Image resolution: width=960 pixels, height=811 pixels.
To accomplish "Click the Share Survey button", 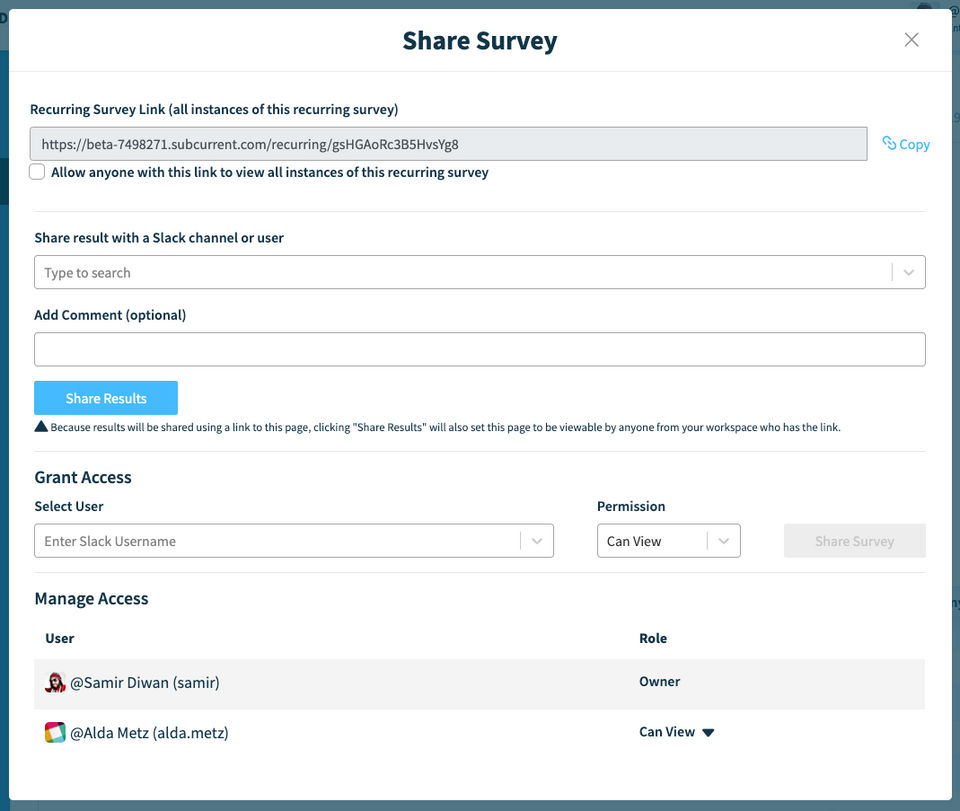I will tap(854, 541).
